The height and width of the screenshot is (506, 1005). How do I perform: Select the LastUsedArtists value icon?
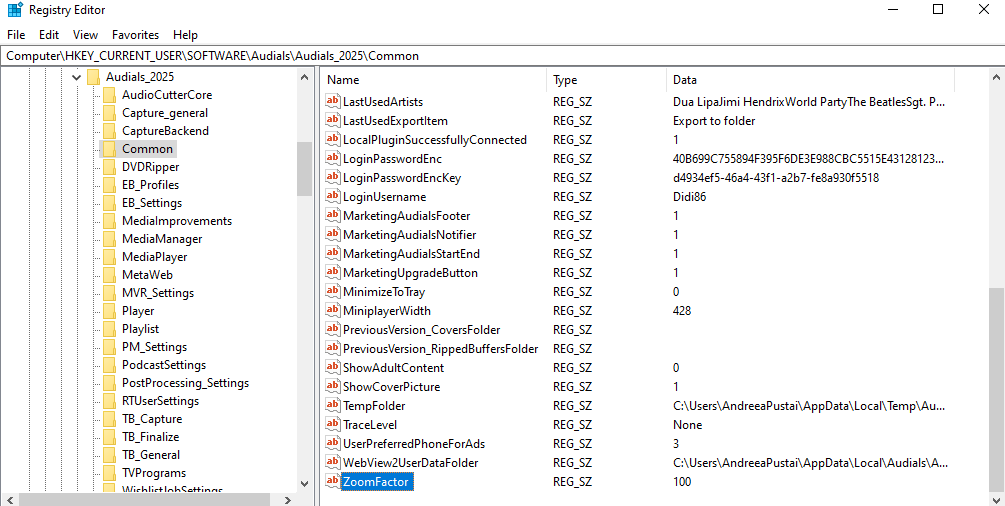point(333,102)
